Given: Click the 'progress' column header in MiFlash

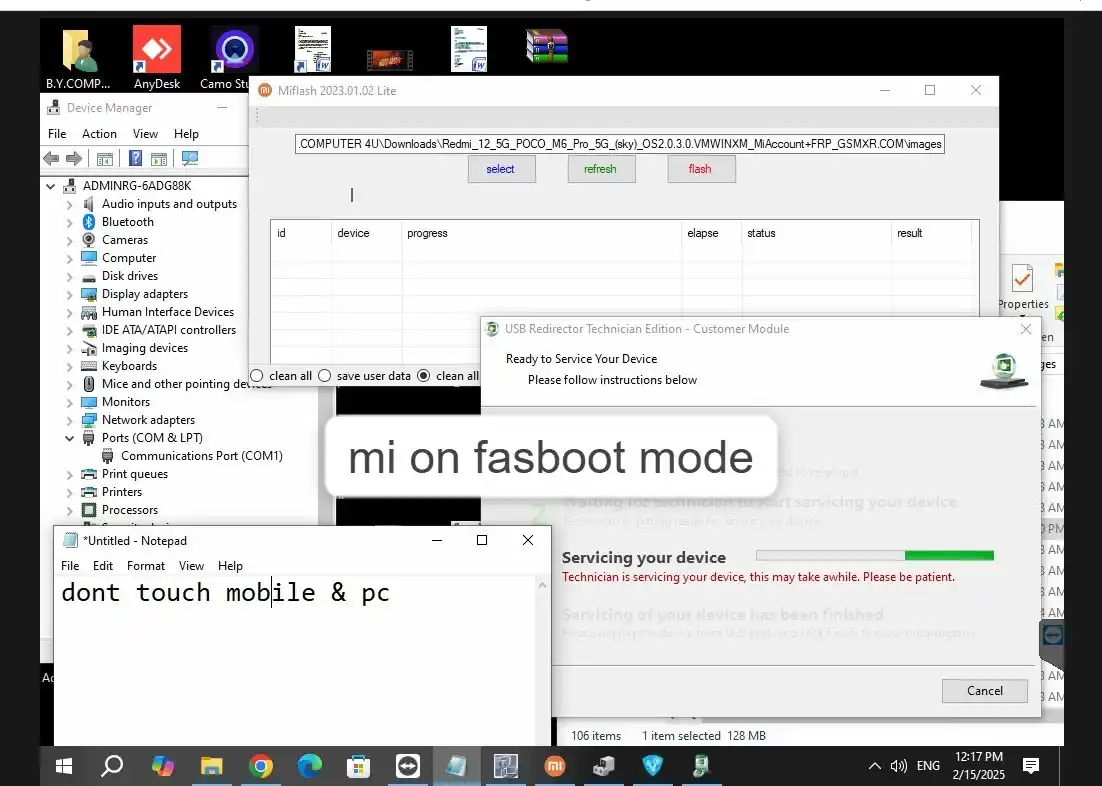Looking at the screenshot, I should (x=541, y=233).
